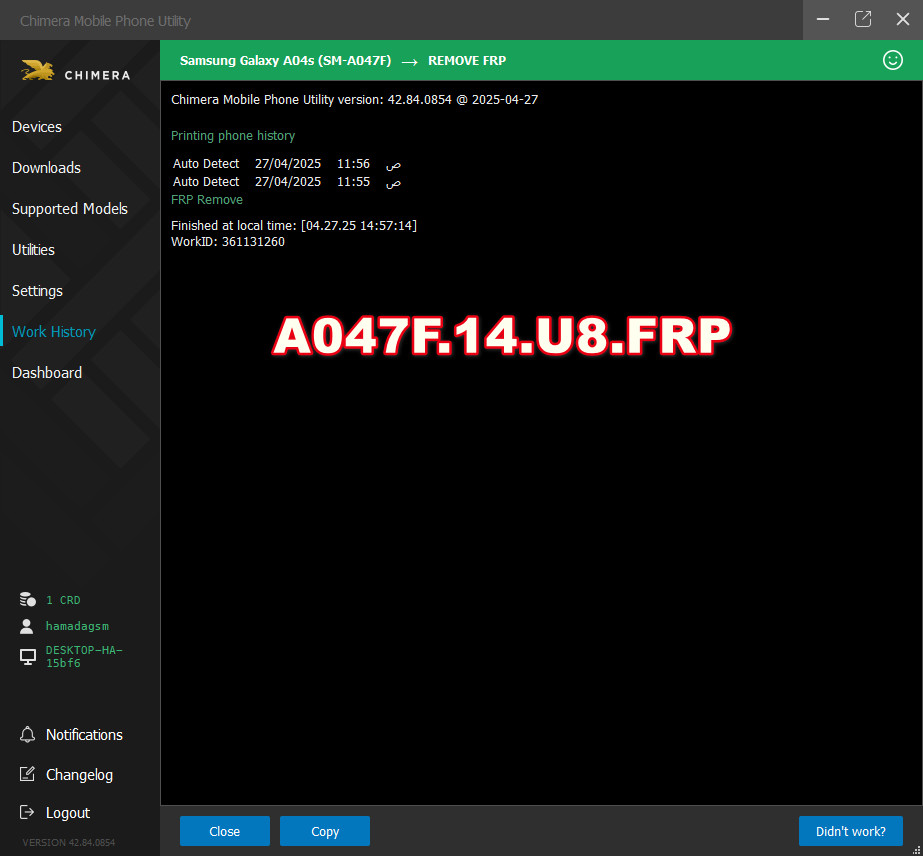The width and height of the screenshot is (923, 856).
Task: Click the Logout label
Action: coord(68,813)
